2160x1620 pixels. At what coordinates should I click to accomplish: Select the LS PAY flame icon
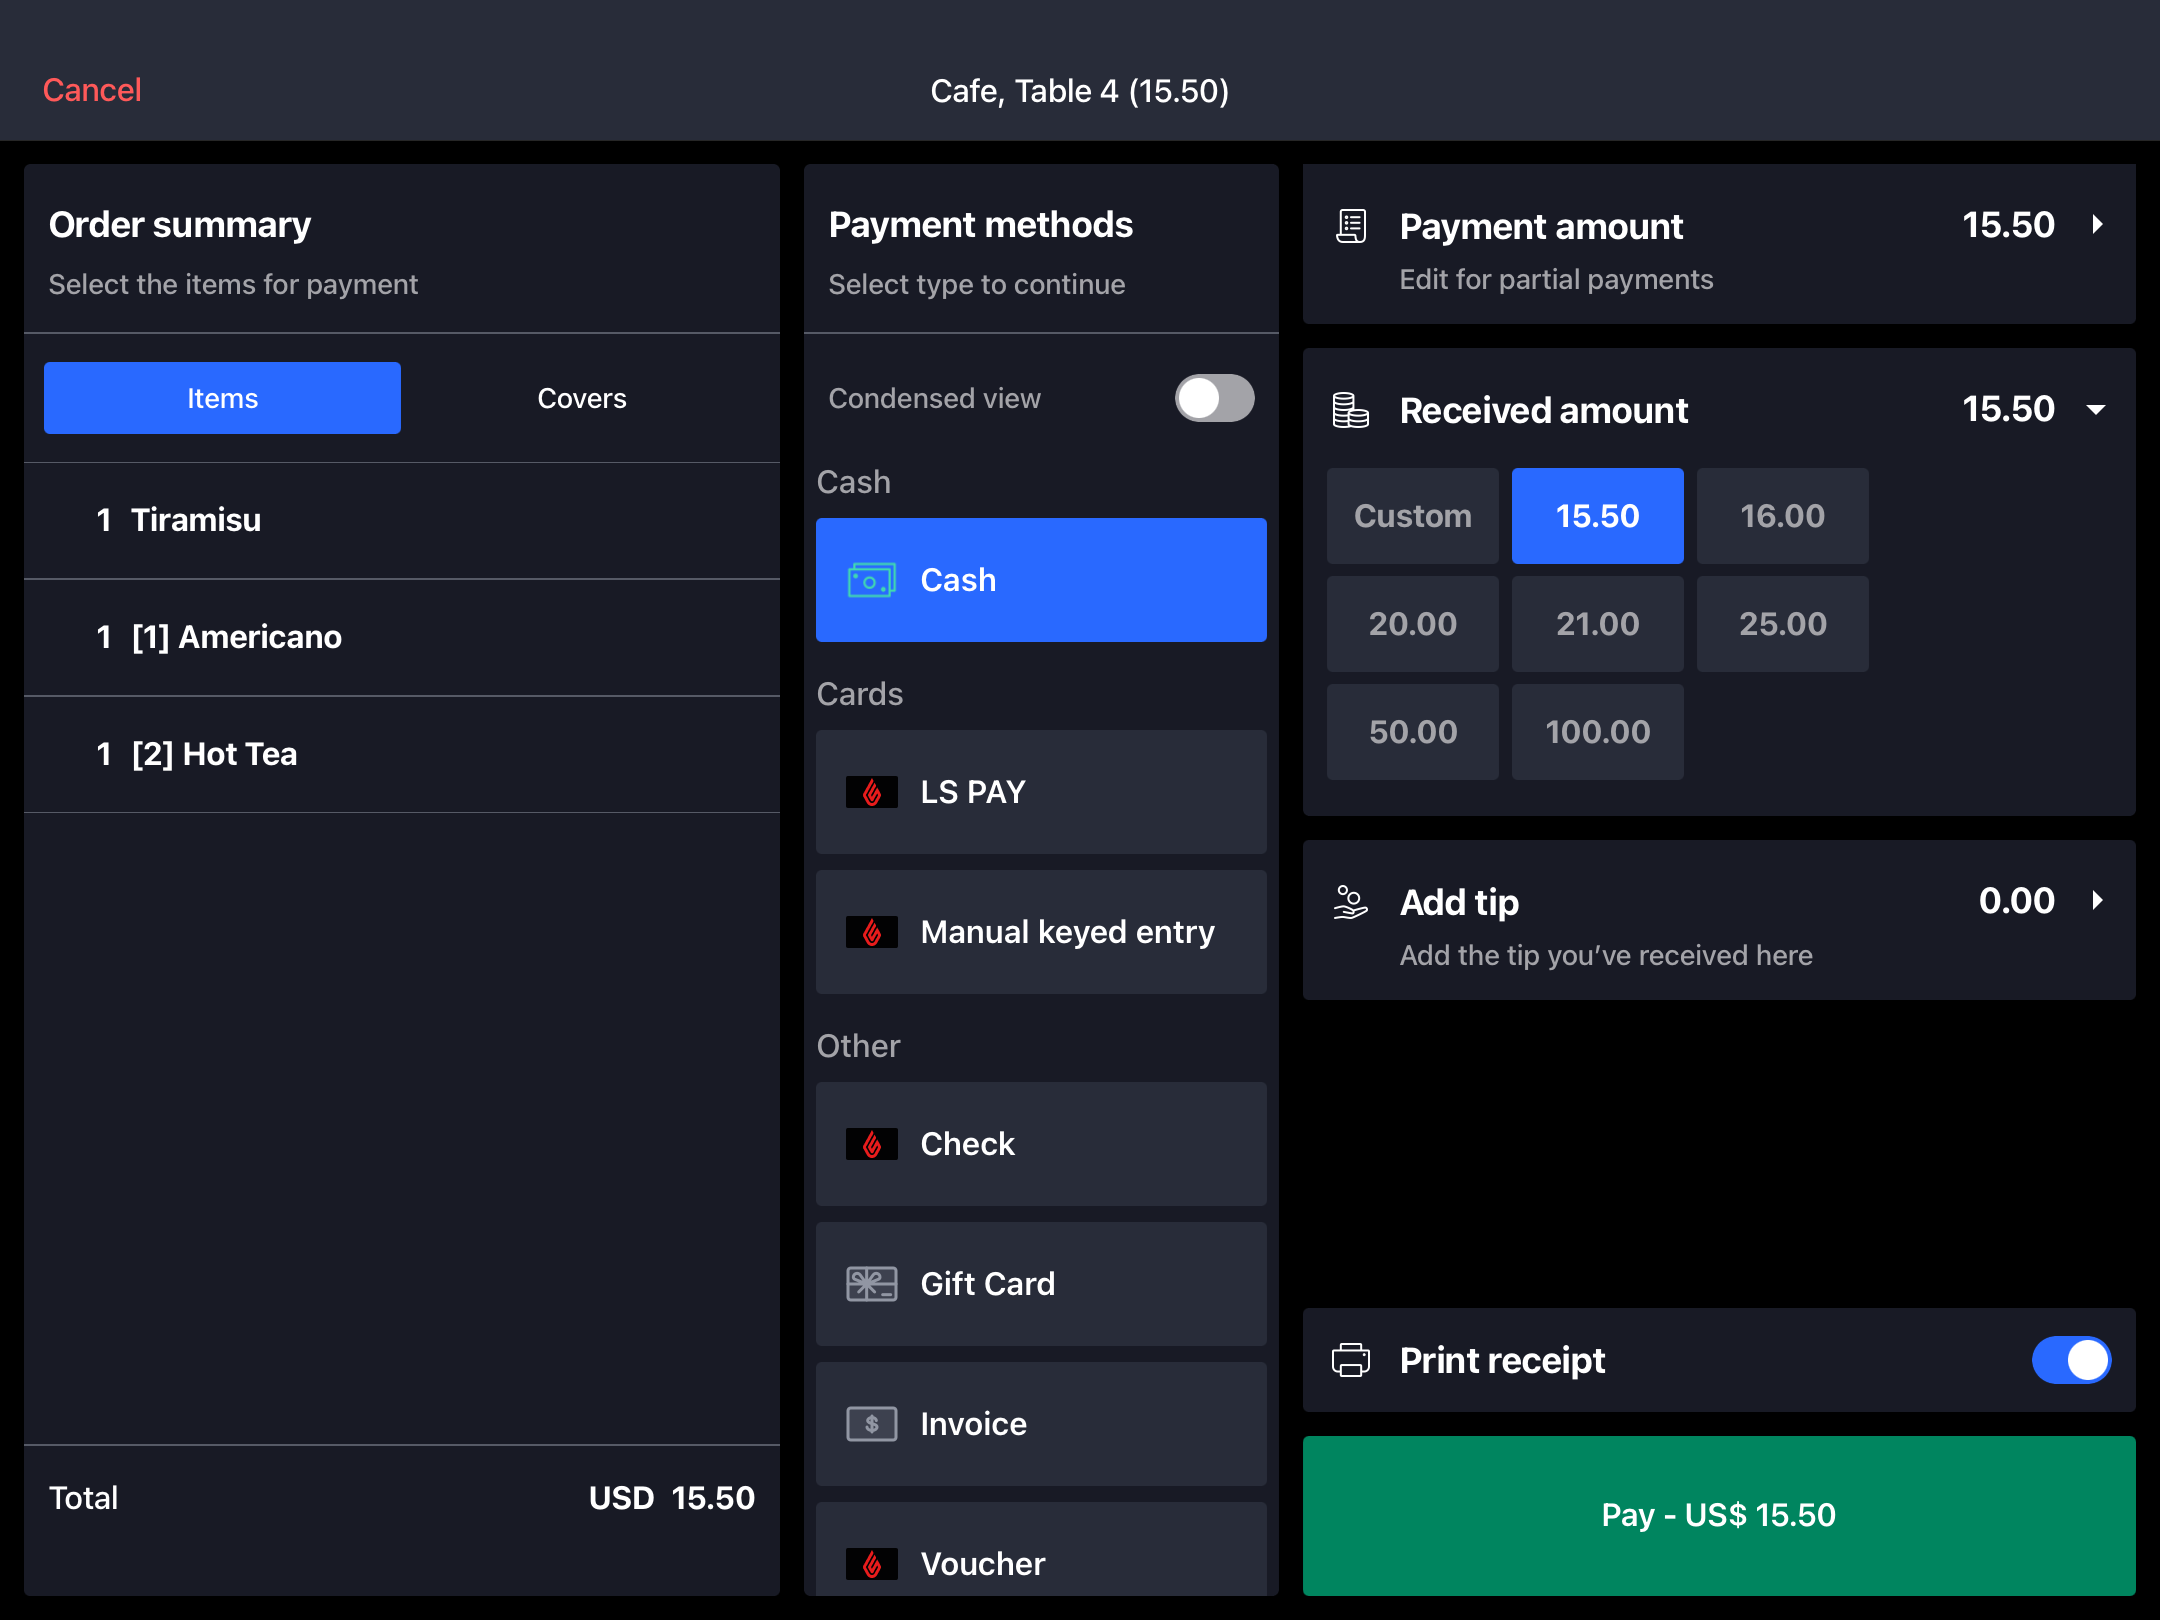click(x=871, y=792)
